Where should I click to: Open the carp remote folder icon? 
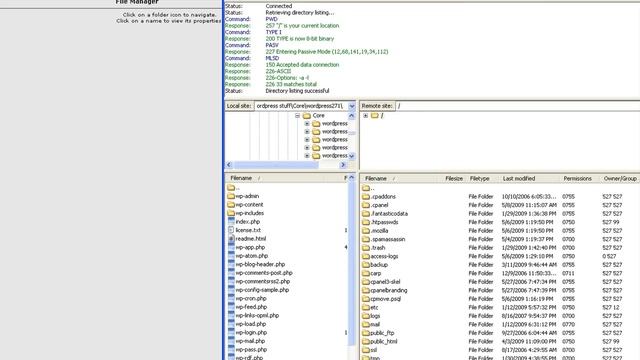click(366, 273)
